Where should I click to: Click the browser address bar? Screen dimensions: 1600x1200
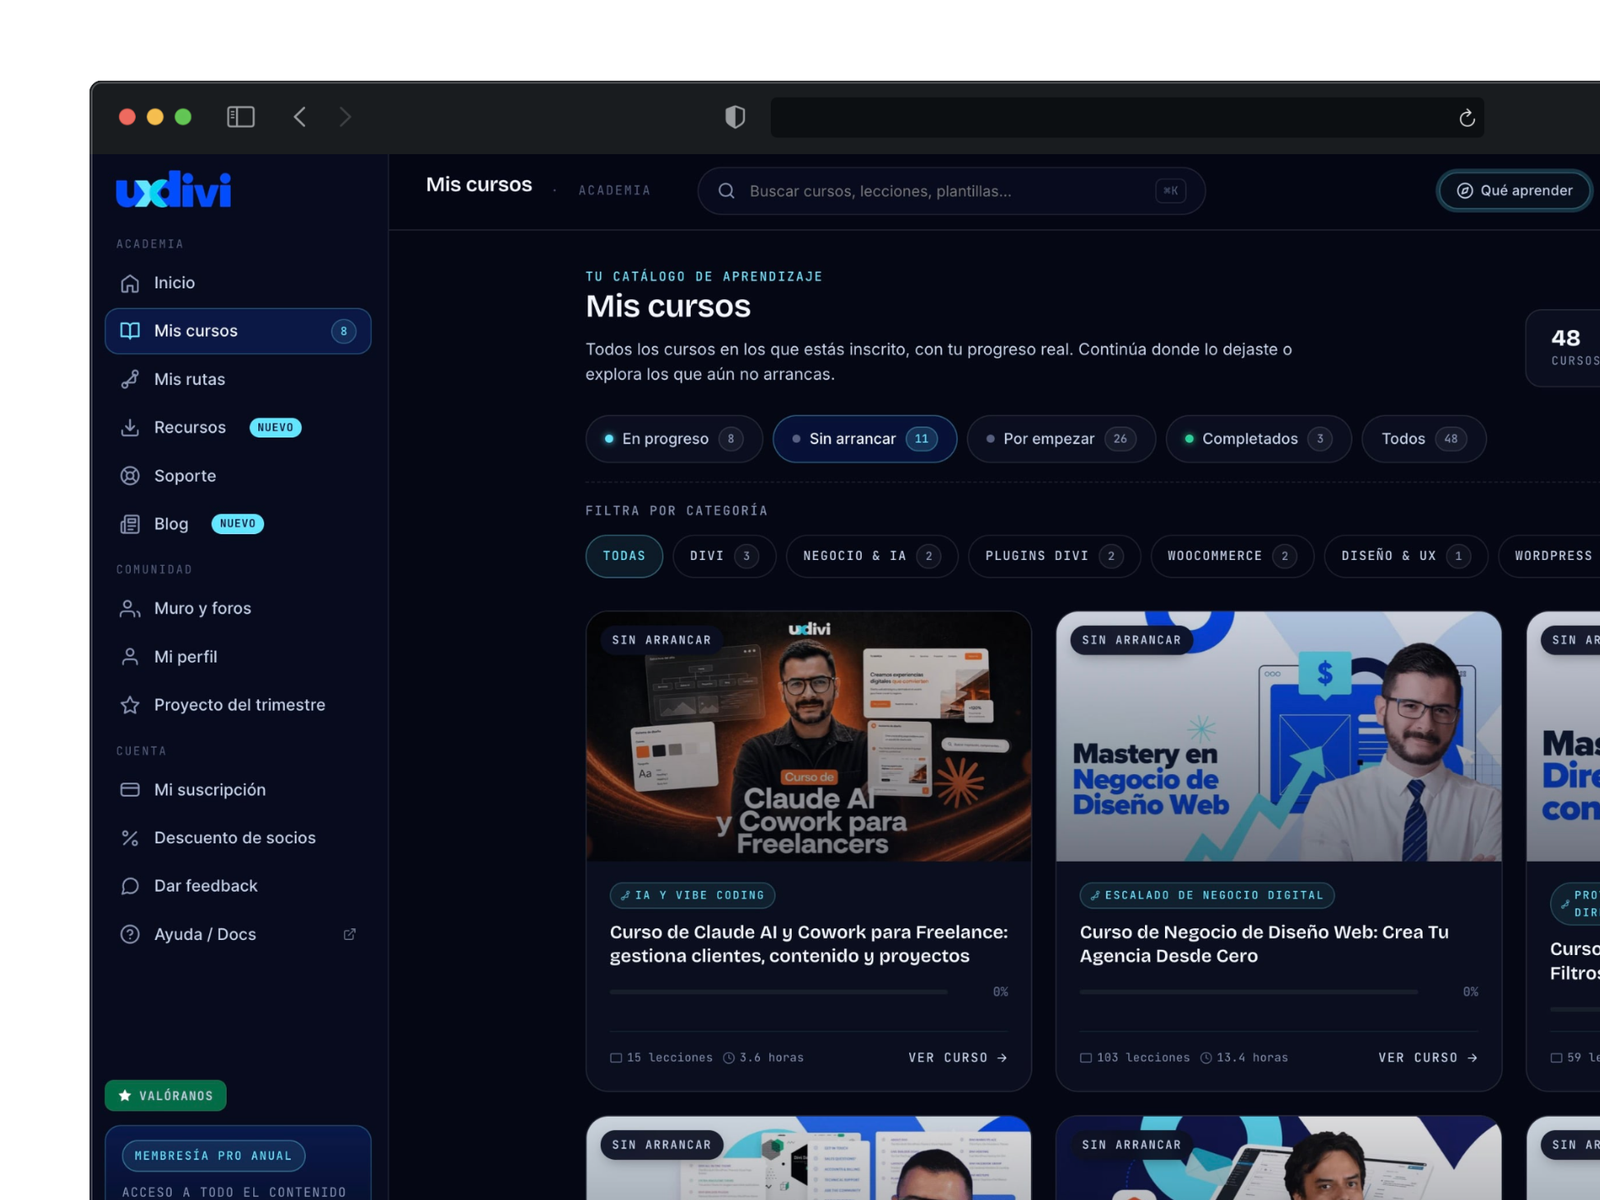click(1127, 117)
